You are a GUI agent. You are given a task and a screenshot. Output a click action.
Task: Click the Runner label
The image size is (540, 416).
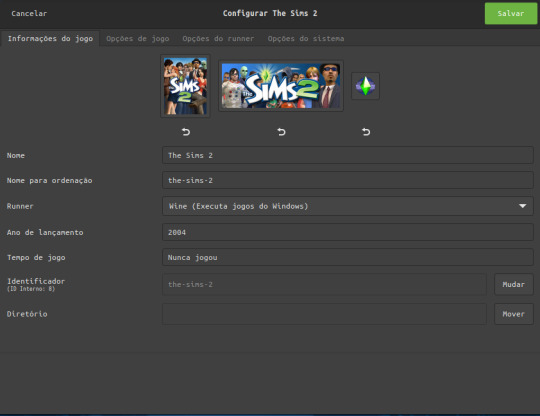point(20,206)
